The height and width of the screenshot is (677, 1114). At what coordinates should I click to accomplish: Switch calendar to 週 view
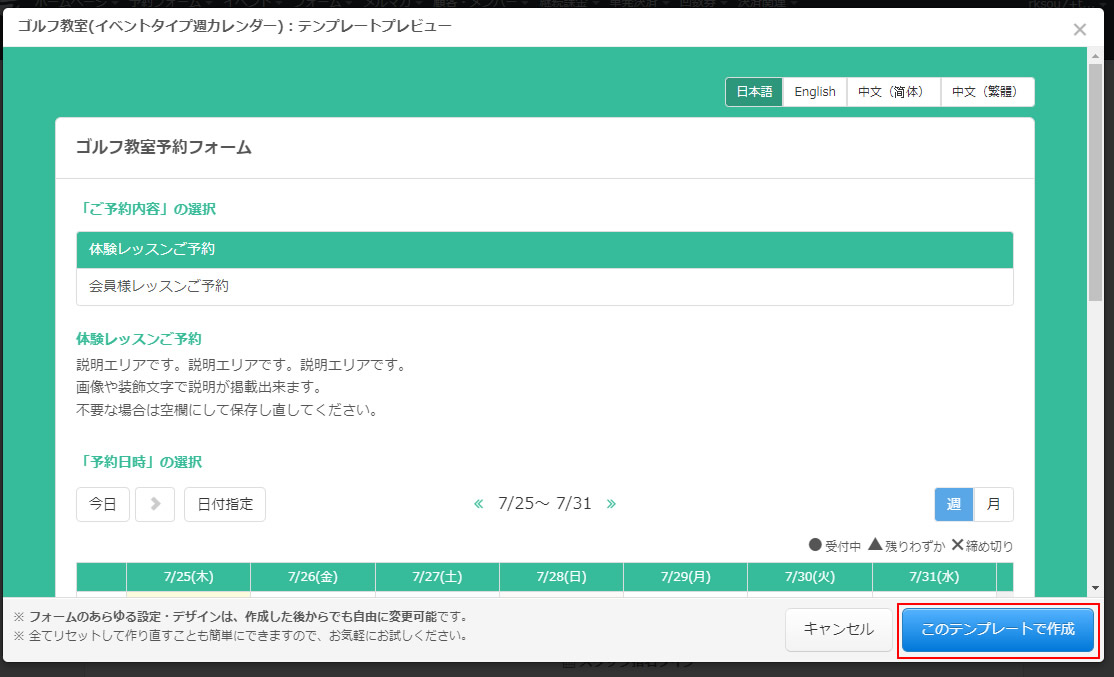(954, 504)
